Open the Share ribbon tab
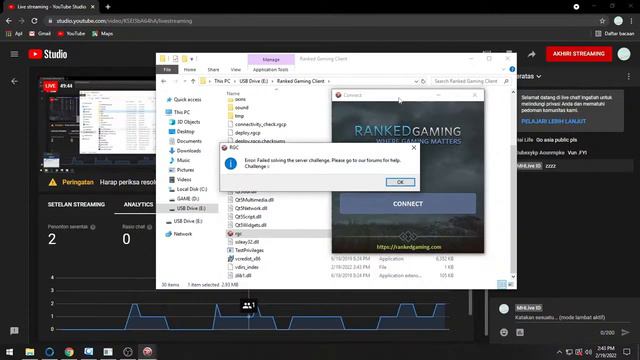640x360 pixels. (x=213, y=70)
